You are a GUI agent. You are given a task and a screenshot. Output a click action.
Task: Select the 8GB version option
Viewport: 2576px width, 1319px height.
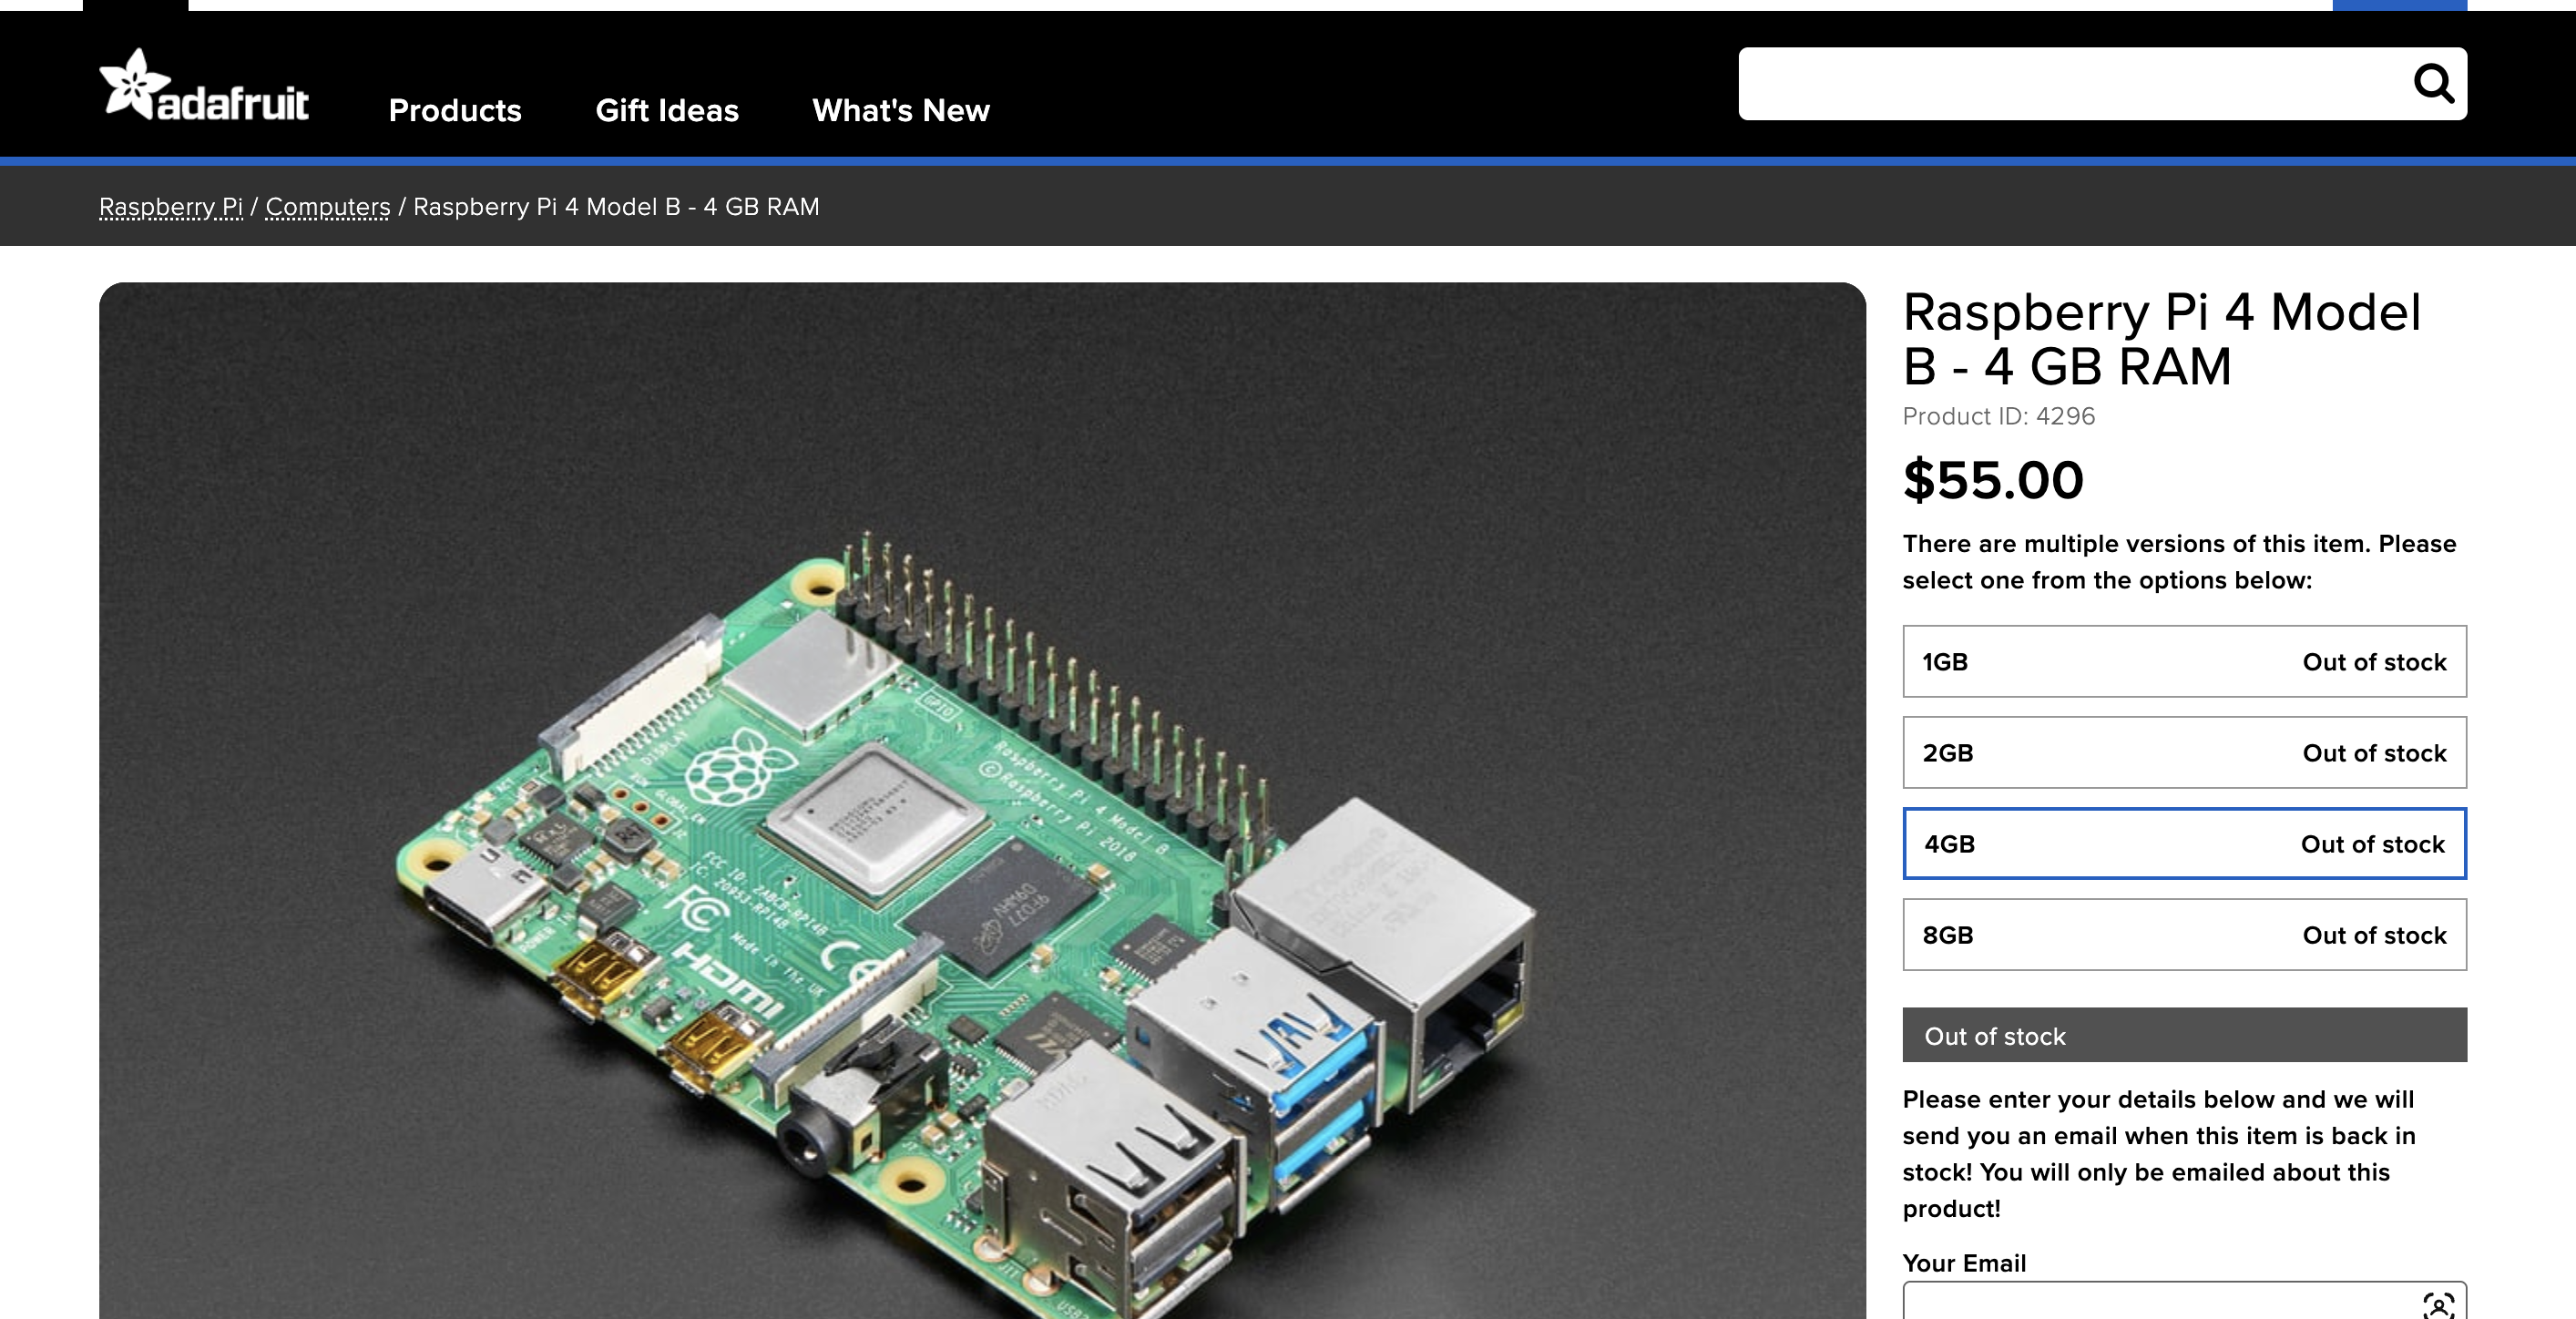2184,935
